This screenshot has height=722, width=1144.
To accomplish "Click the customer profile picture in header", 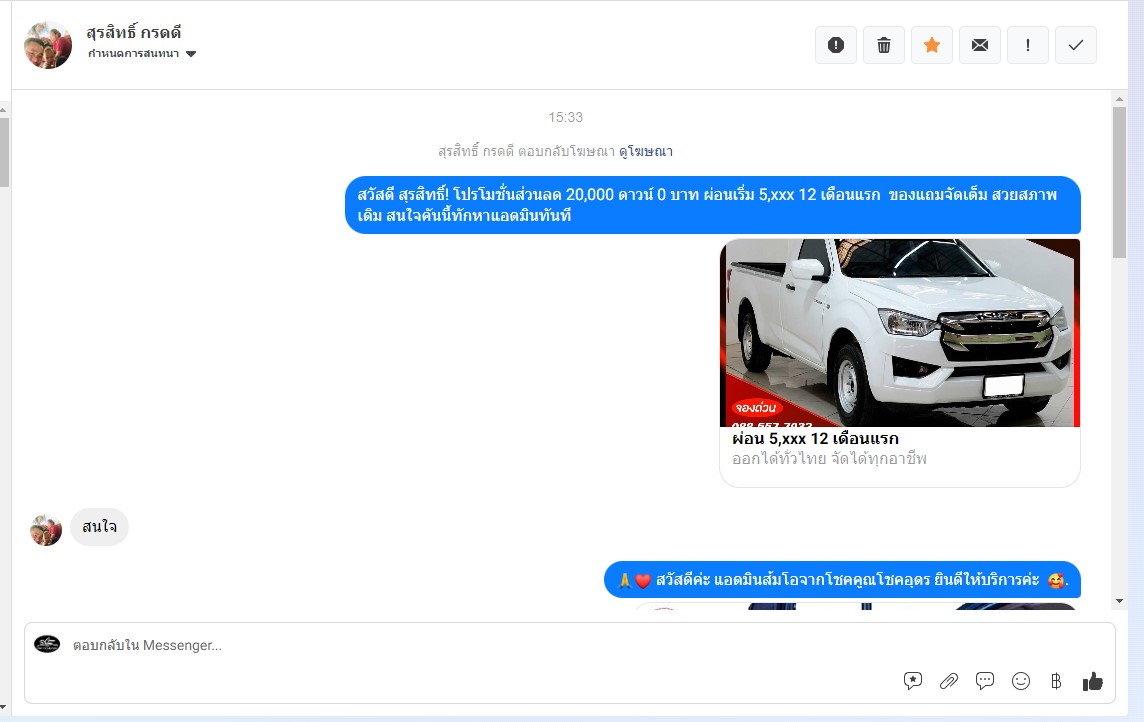I will point(48,45).
